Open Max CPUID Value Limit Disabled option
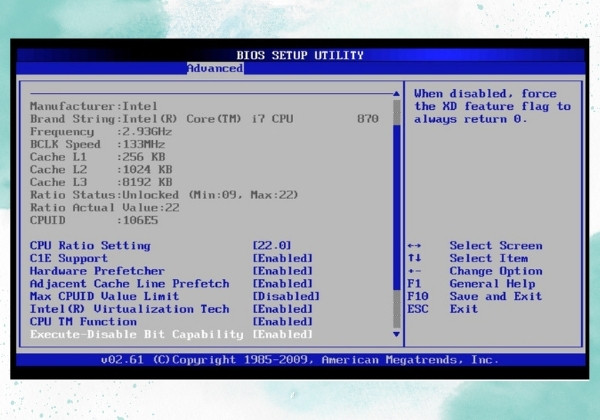600x420 pixels. coord(286,296)
